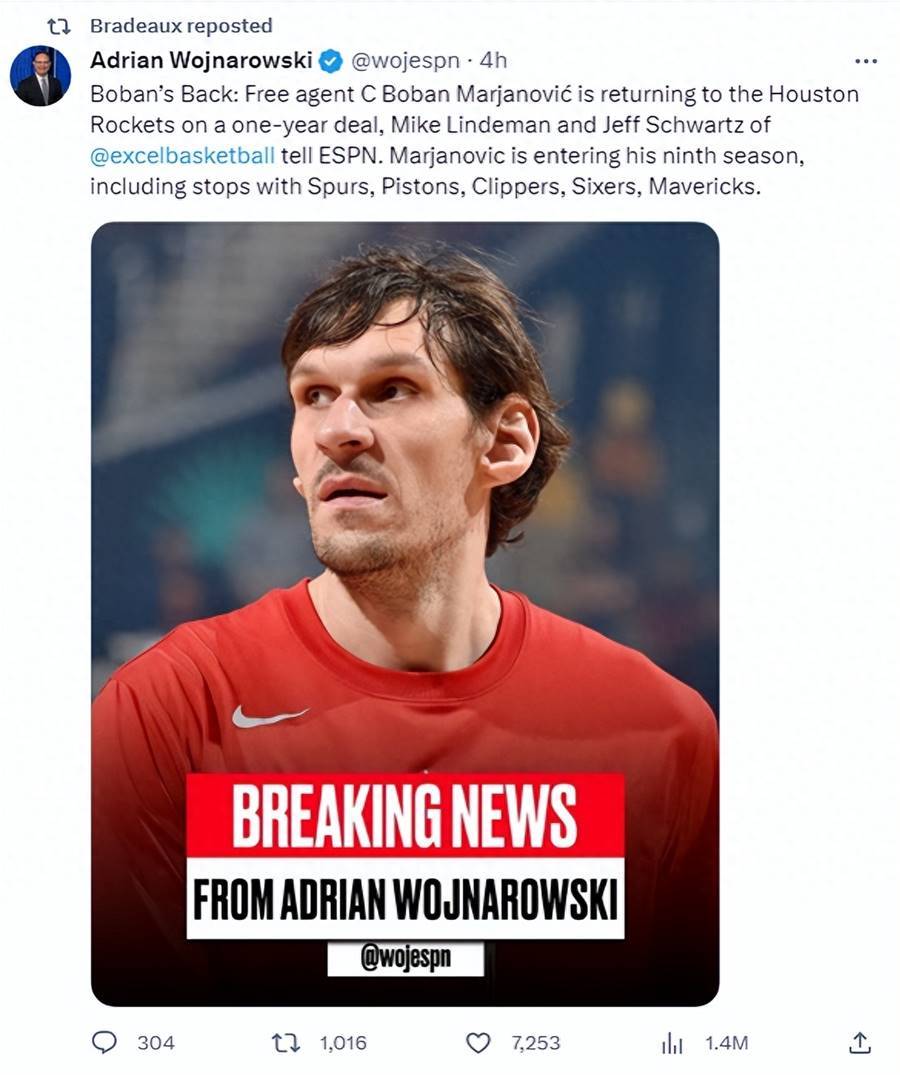Click the 1,016 reposts count
The width and height of the screenshot is (900, 1075).
click(343, 1043)
